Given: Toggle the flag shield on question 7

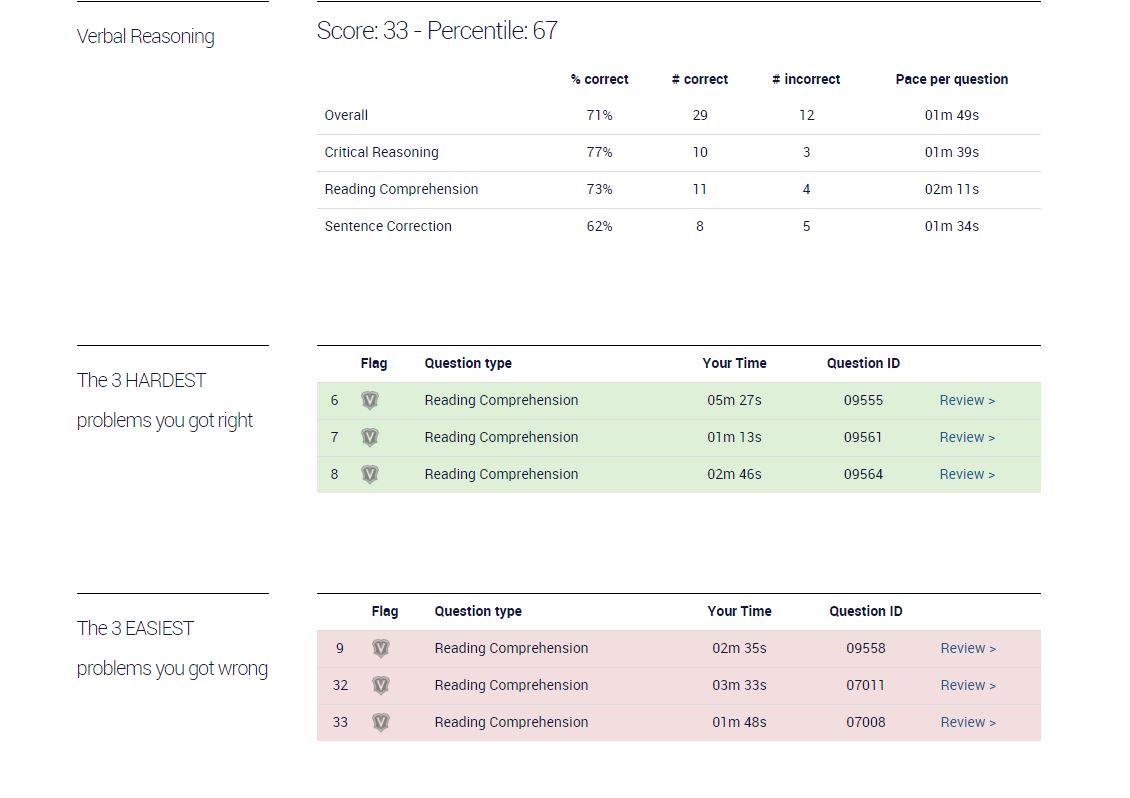Looking at the screenshot, I should 370,437.
